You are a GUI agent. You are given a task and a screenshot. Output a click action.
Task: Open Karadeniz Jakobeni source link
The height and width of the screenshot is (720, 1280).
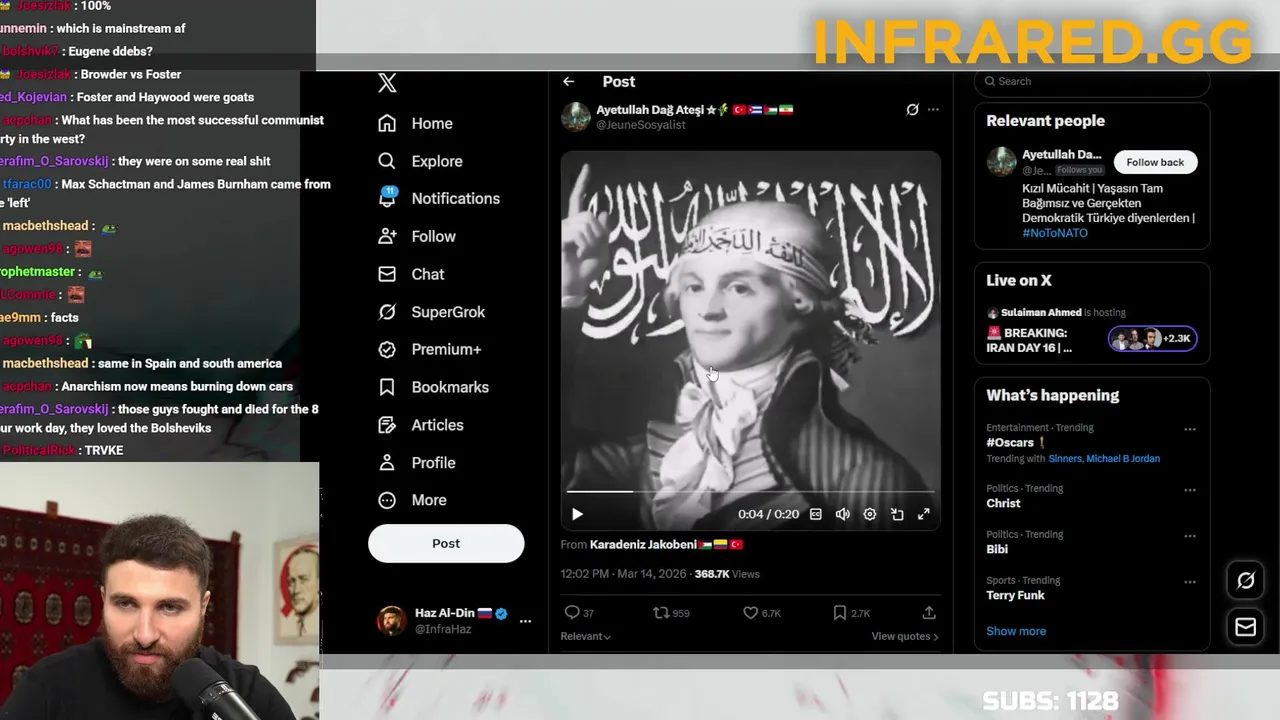tap(666, 545)
